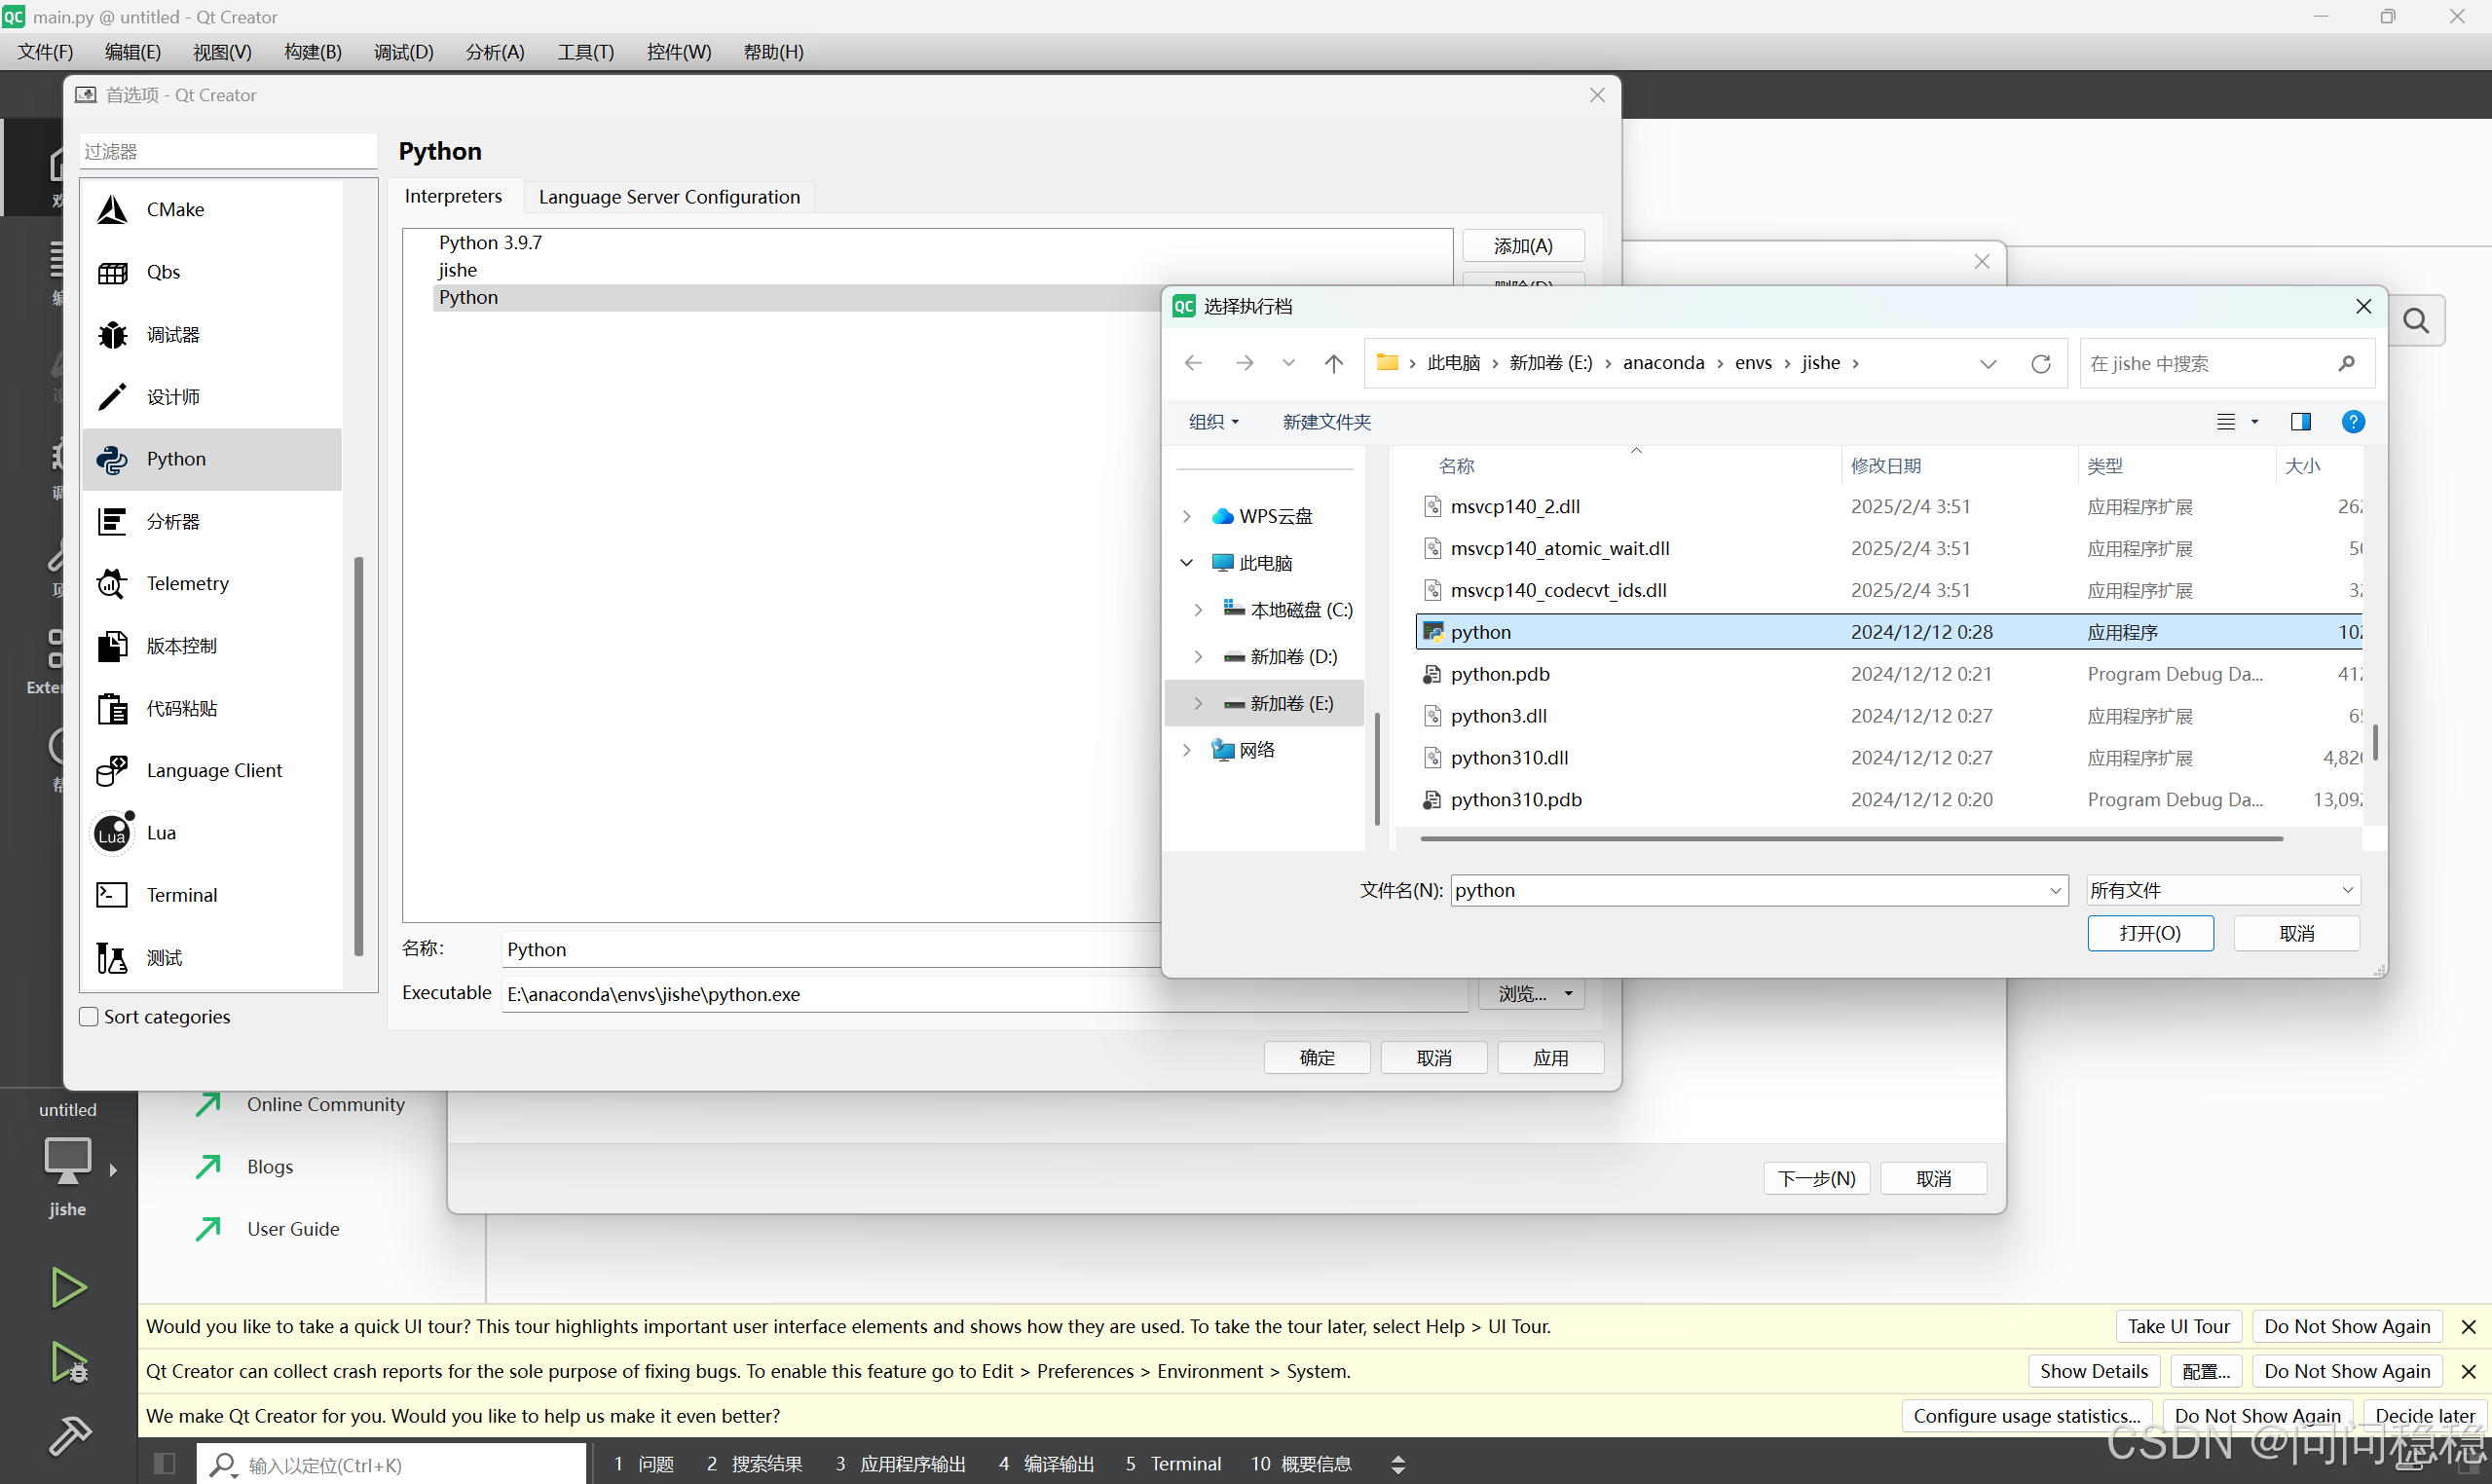
Task: Refresh the jishe folder listing
Action: [x=2040, y=363]
